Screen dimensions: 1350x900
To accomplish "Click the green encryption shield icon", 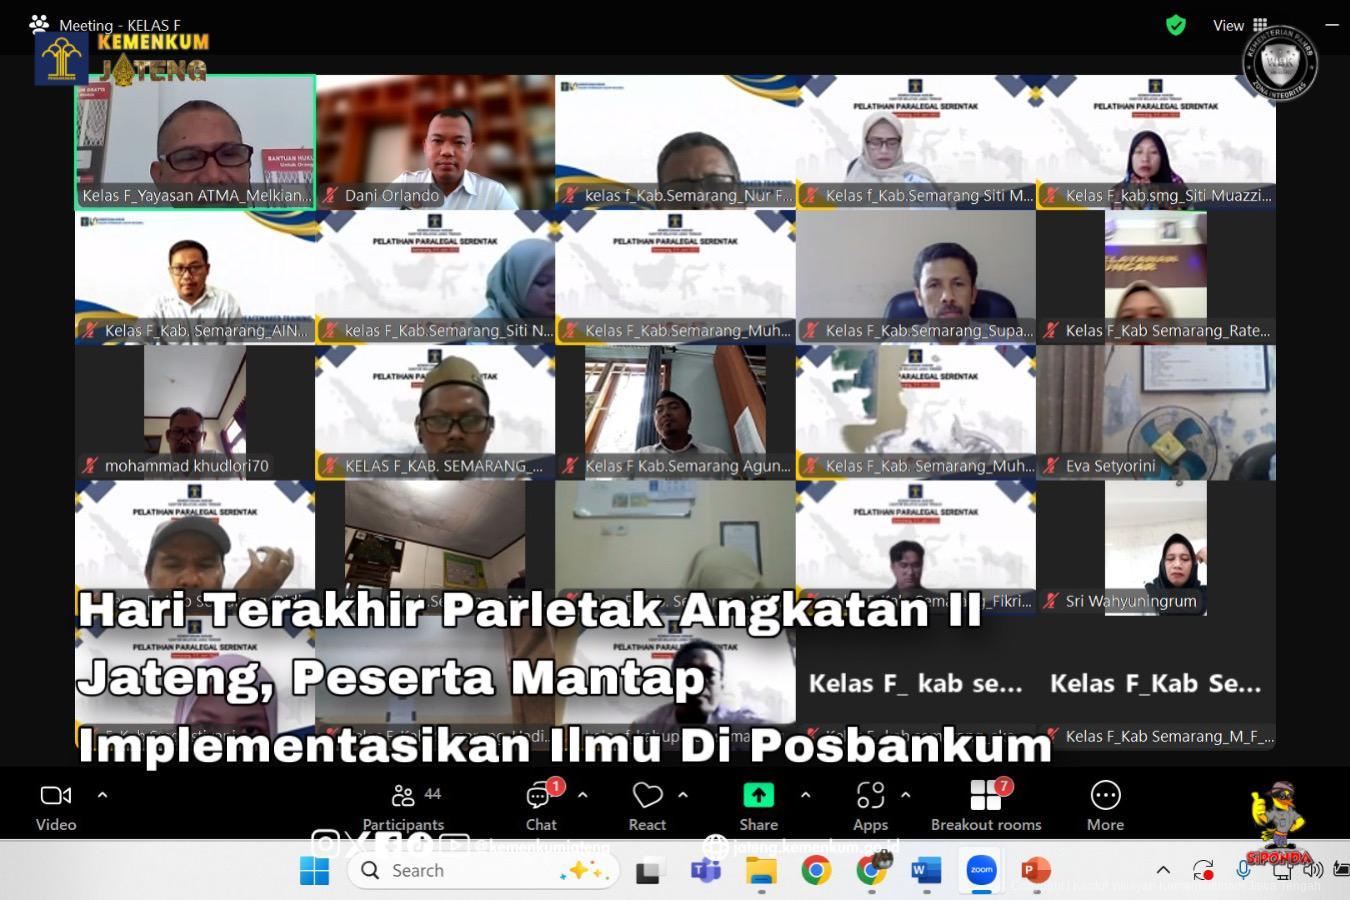I will point(1176,25).
